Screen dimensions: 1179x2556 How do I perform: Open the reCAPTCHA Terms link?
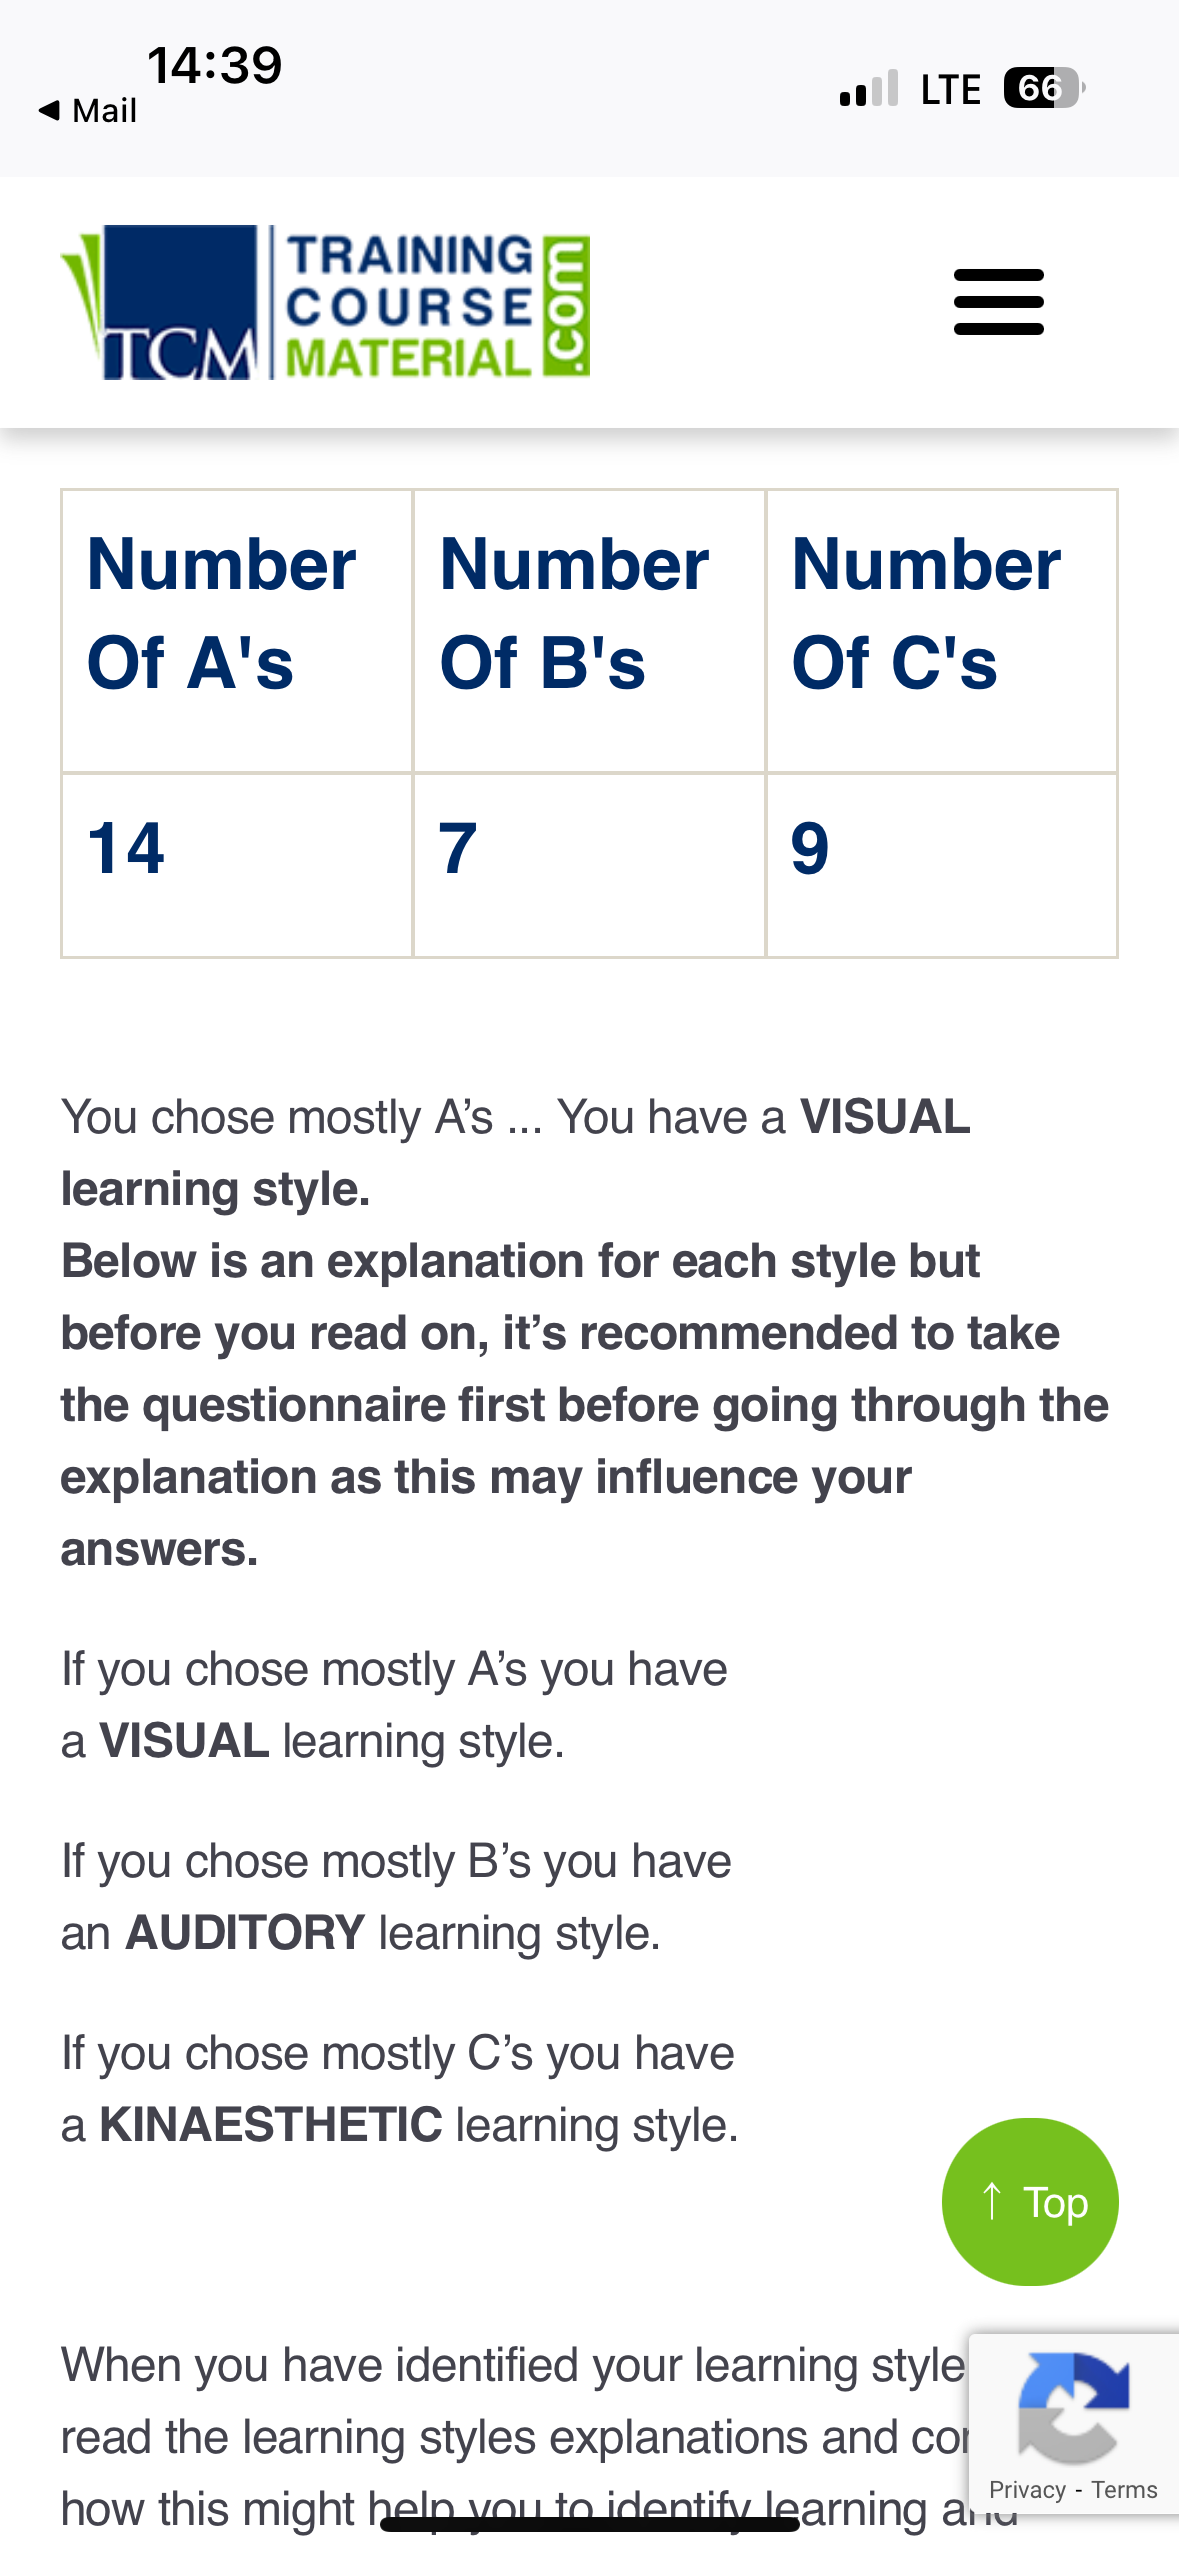1124,2490
